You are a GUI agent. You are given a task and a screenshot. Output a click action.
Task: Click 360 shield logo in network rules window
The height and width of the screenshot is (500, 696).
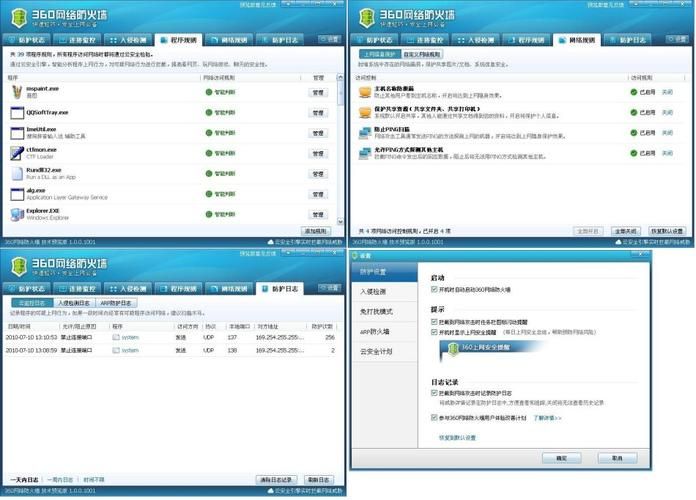[367, 18]
